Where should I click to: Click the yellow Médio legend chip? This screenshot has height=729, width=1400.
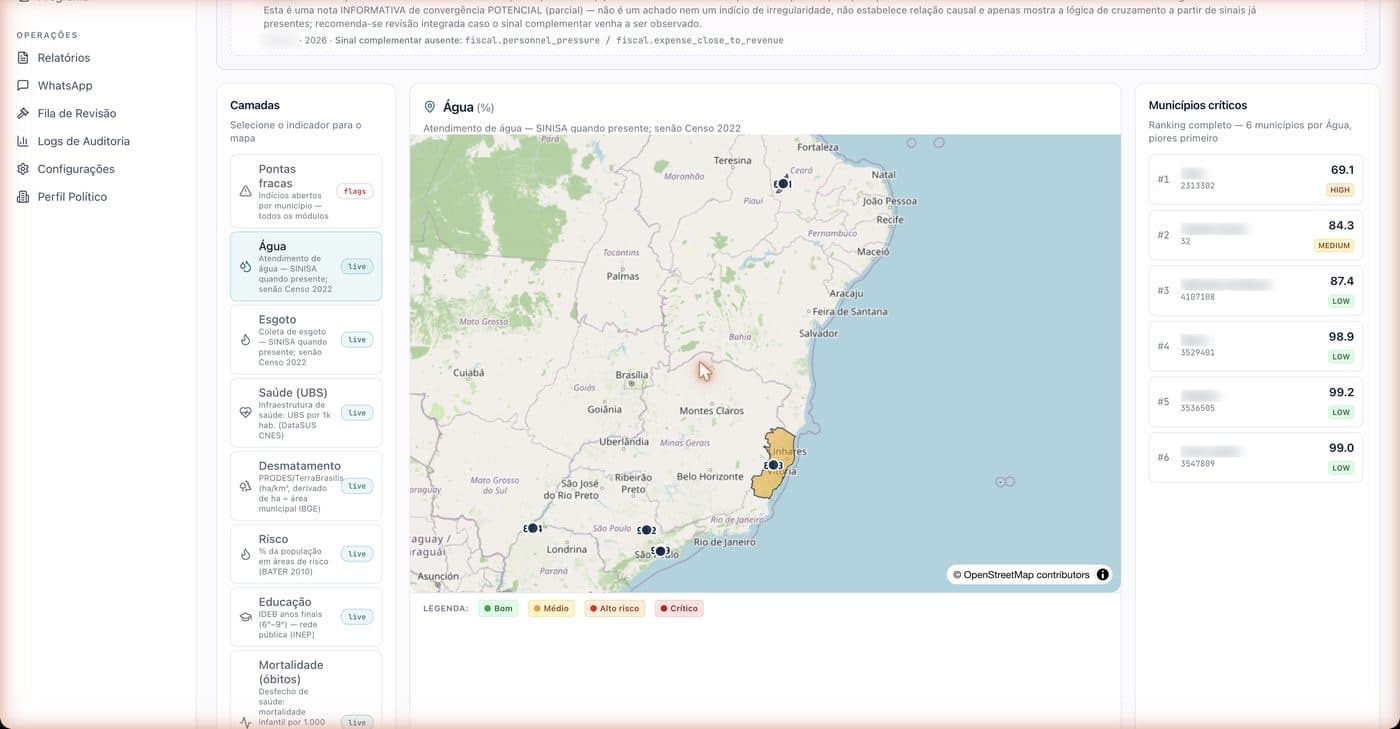coord(551,608)
